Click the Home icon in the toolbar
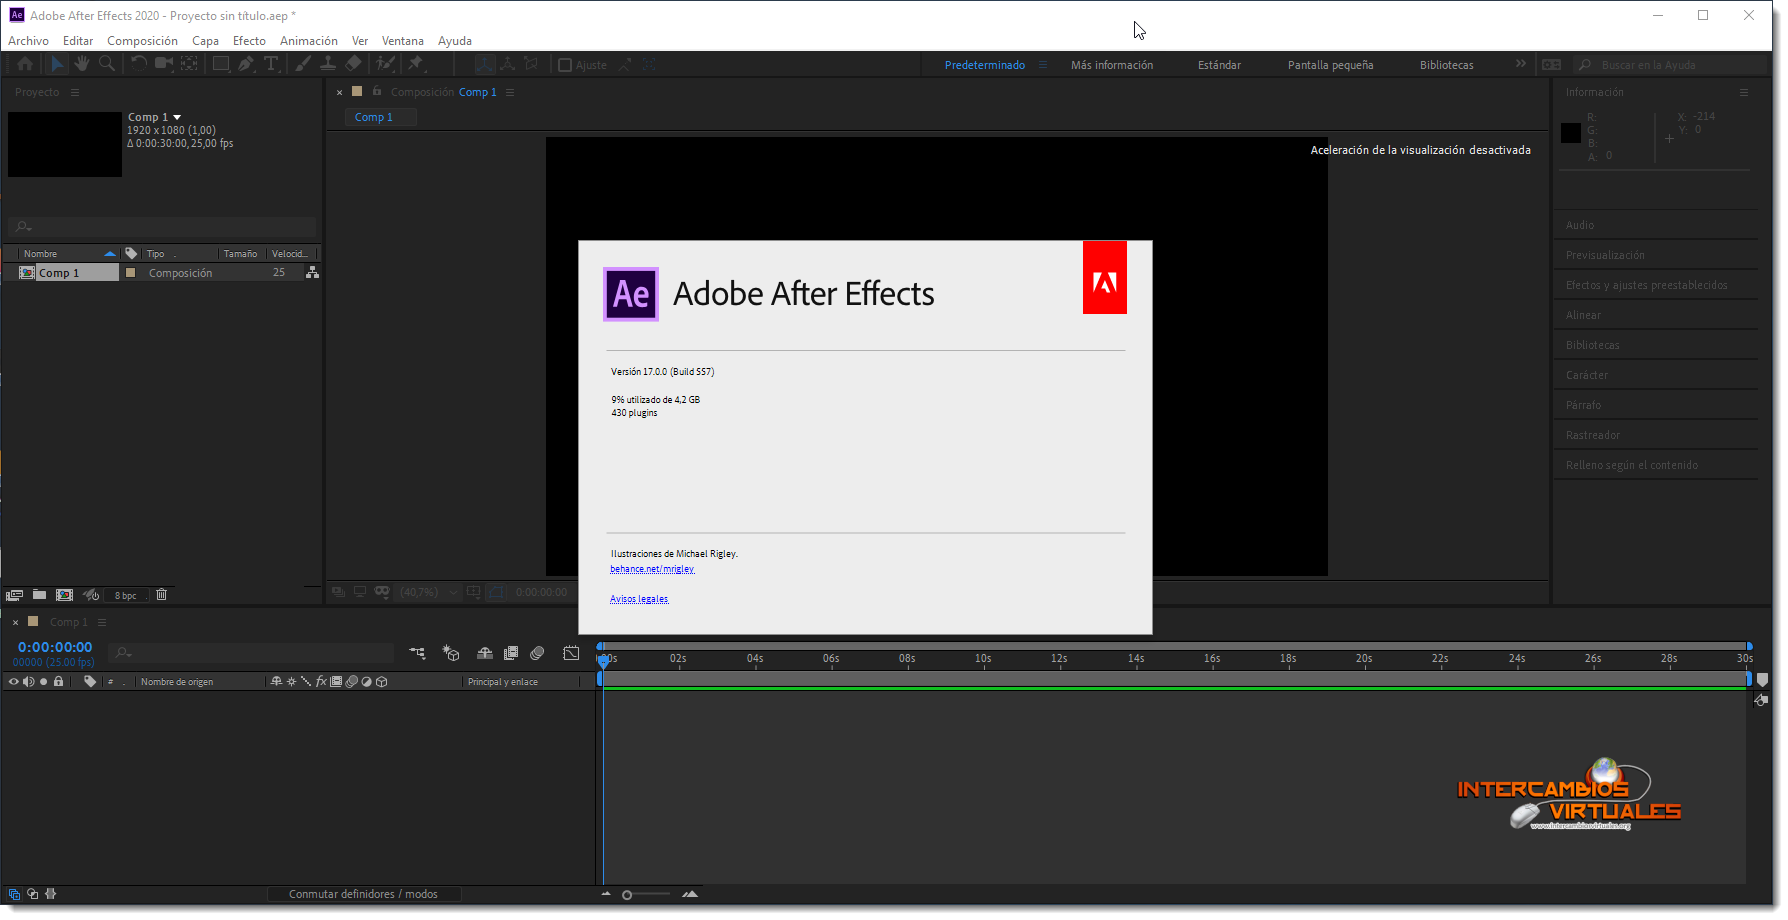The image size is (1788, 920). pos(25,64)
